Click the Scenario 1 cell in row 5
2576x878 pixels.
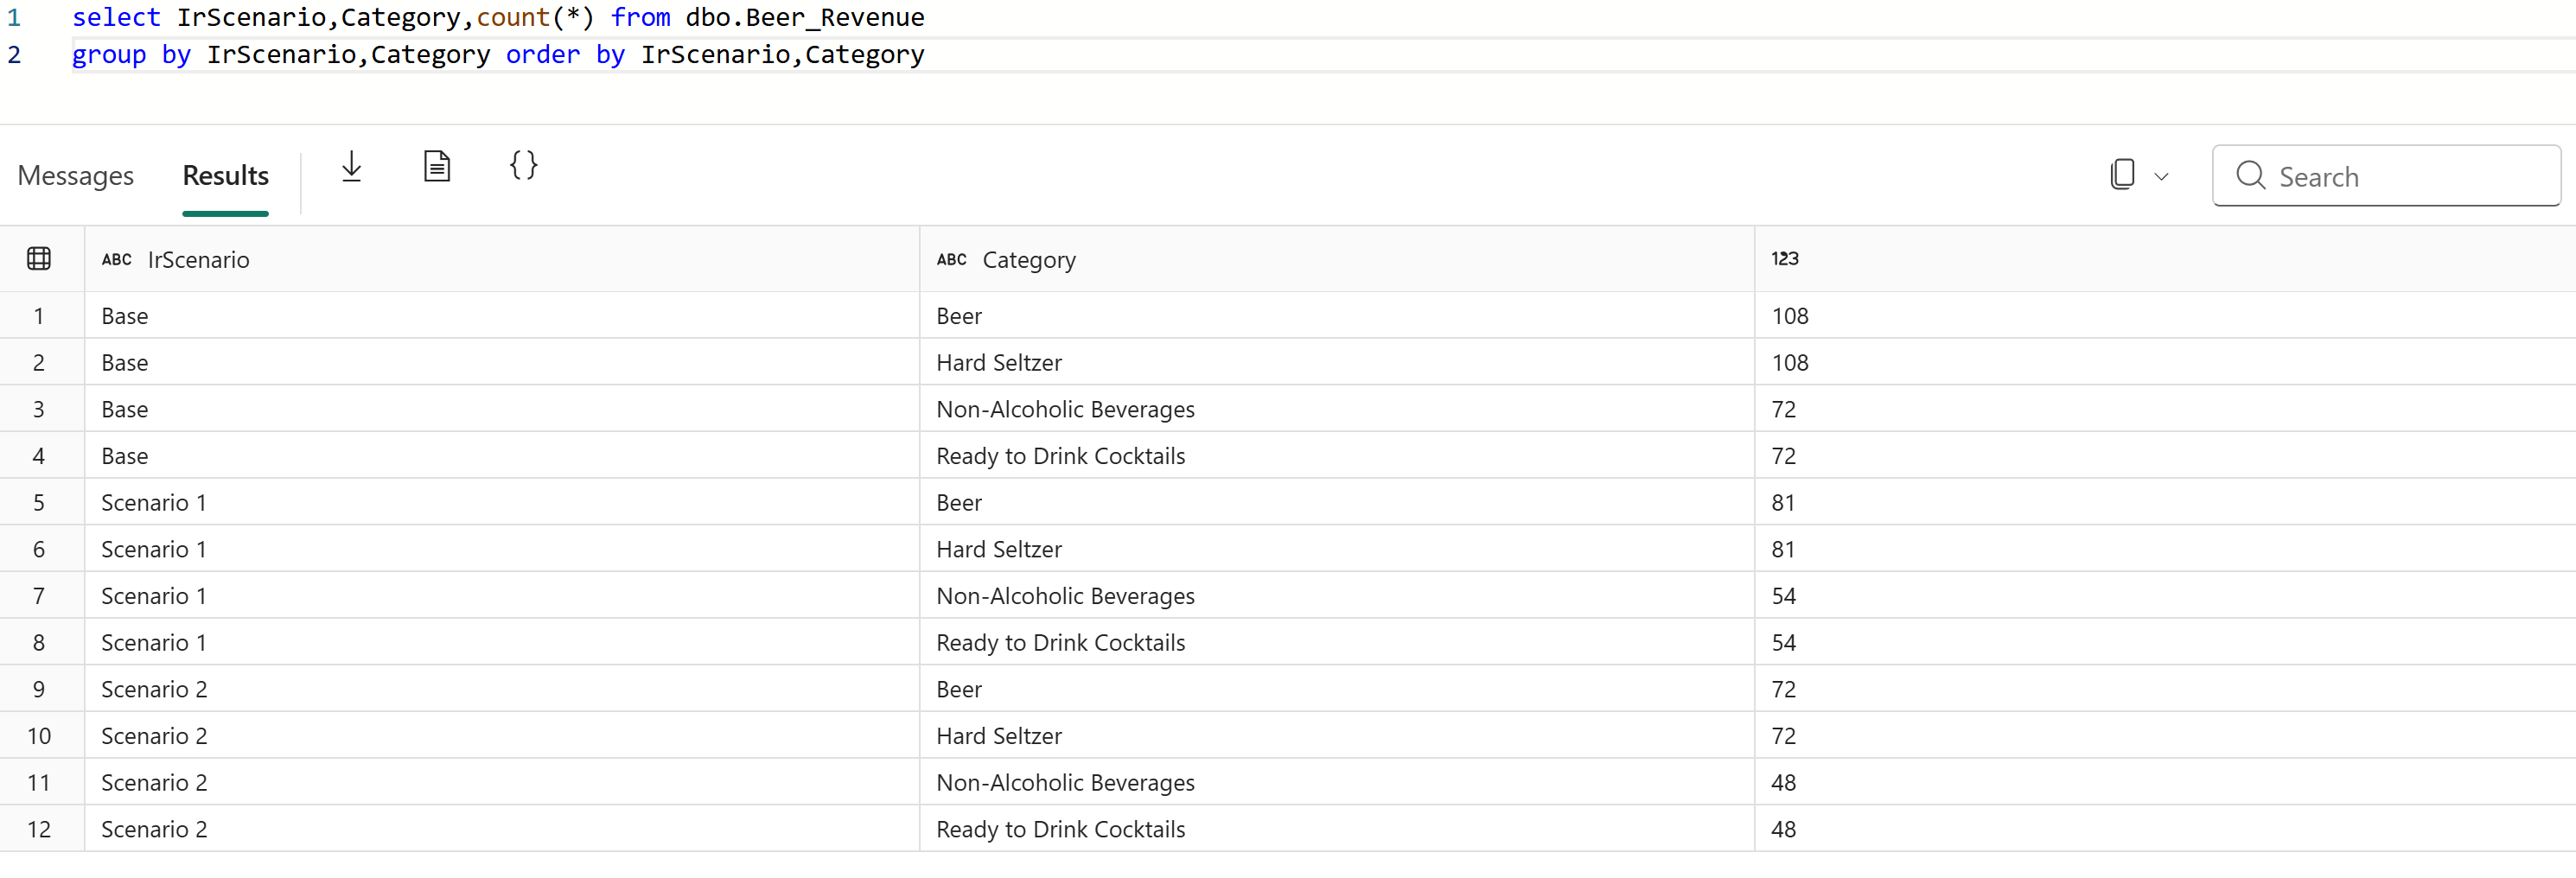click(x=154, y=503)
